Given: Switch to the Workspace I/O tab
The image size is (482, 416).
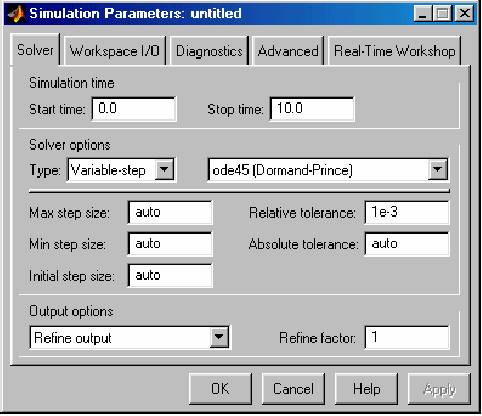Looking at the screenshot, I should [114, 51].
